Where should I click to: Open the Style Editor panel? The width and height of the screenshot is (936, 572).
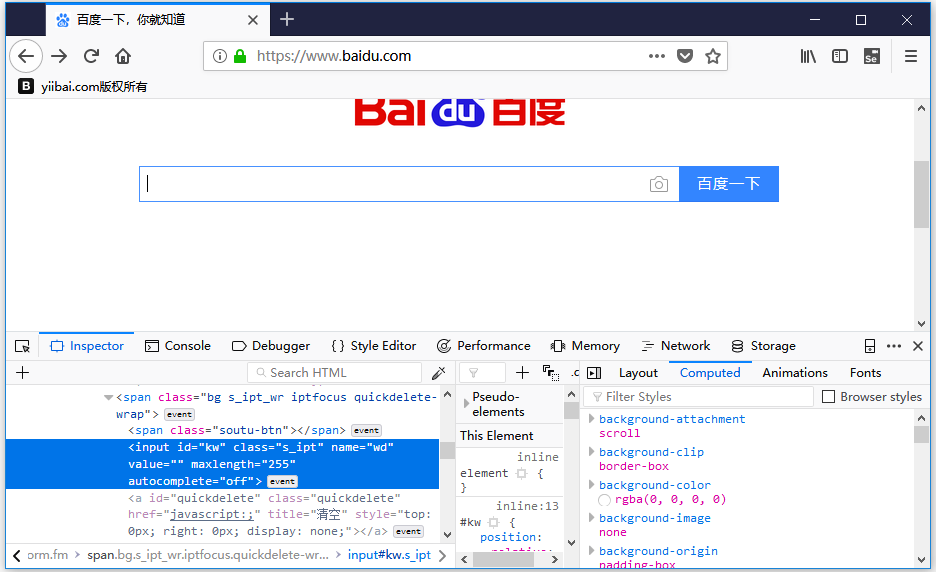[x=374, y=346]
